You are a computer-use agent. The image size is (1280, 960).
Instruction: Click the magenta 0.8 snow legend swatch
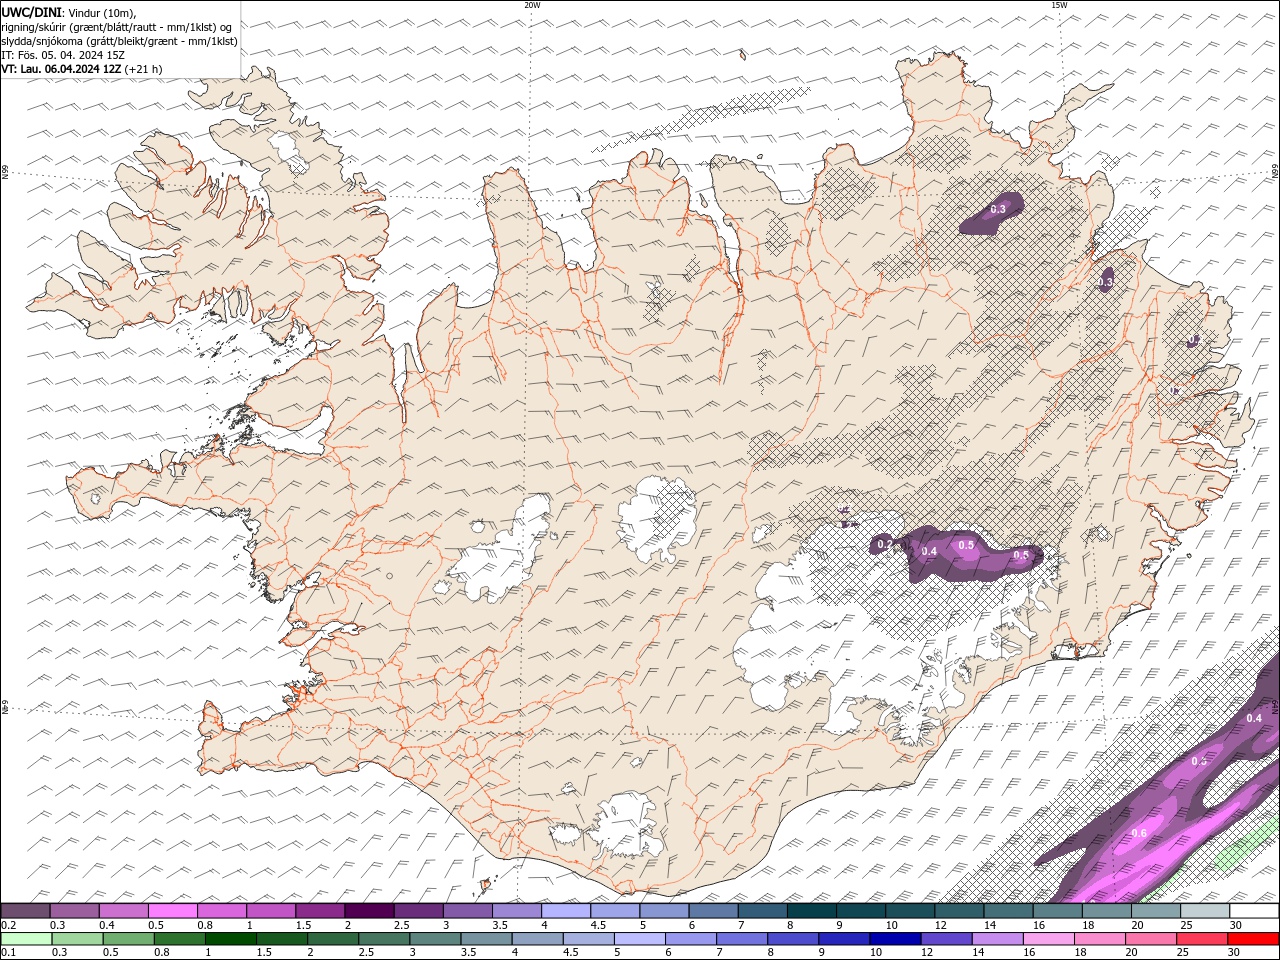tap(222, 911)
